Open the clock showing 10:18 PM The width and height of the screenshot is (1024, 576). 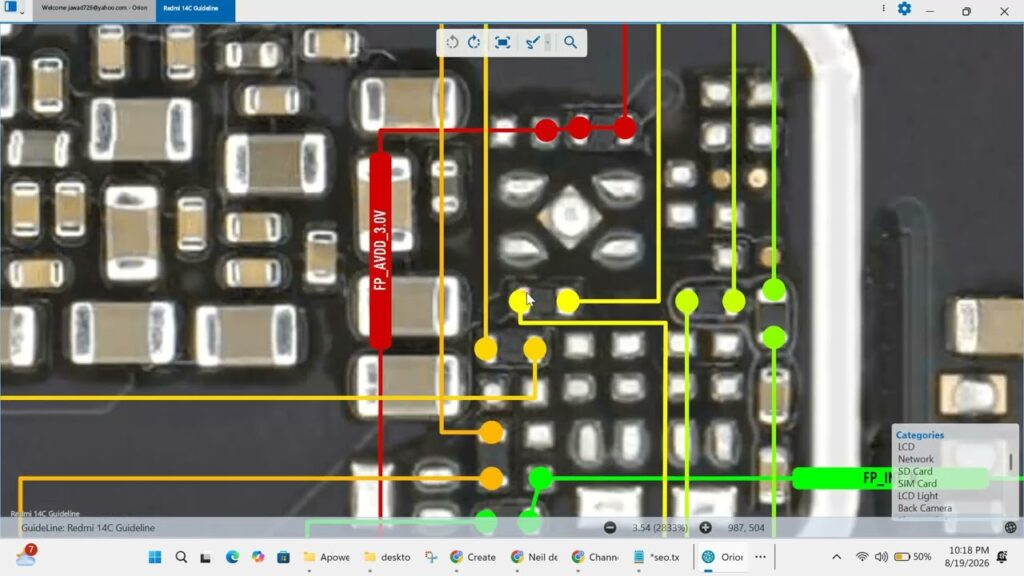pos(967,556)
